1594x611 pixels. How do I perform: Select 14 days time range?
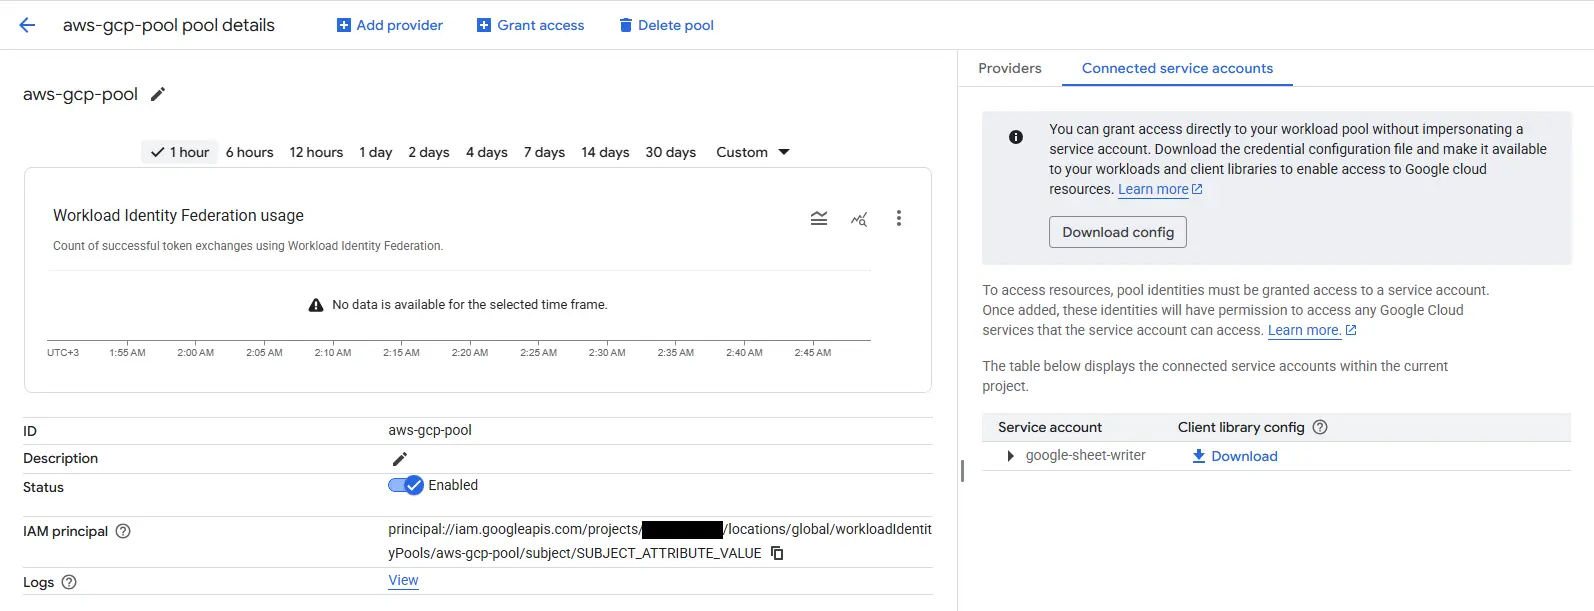[x=605, y=152]
